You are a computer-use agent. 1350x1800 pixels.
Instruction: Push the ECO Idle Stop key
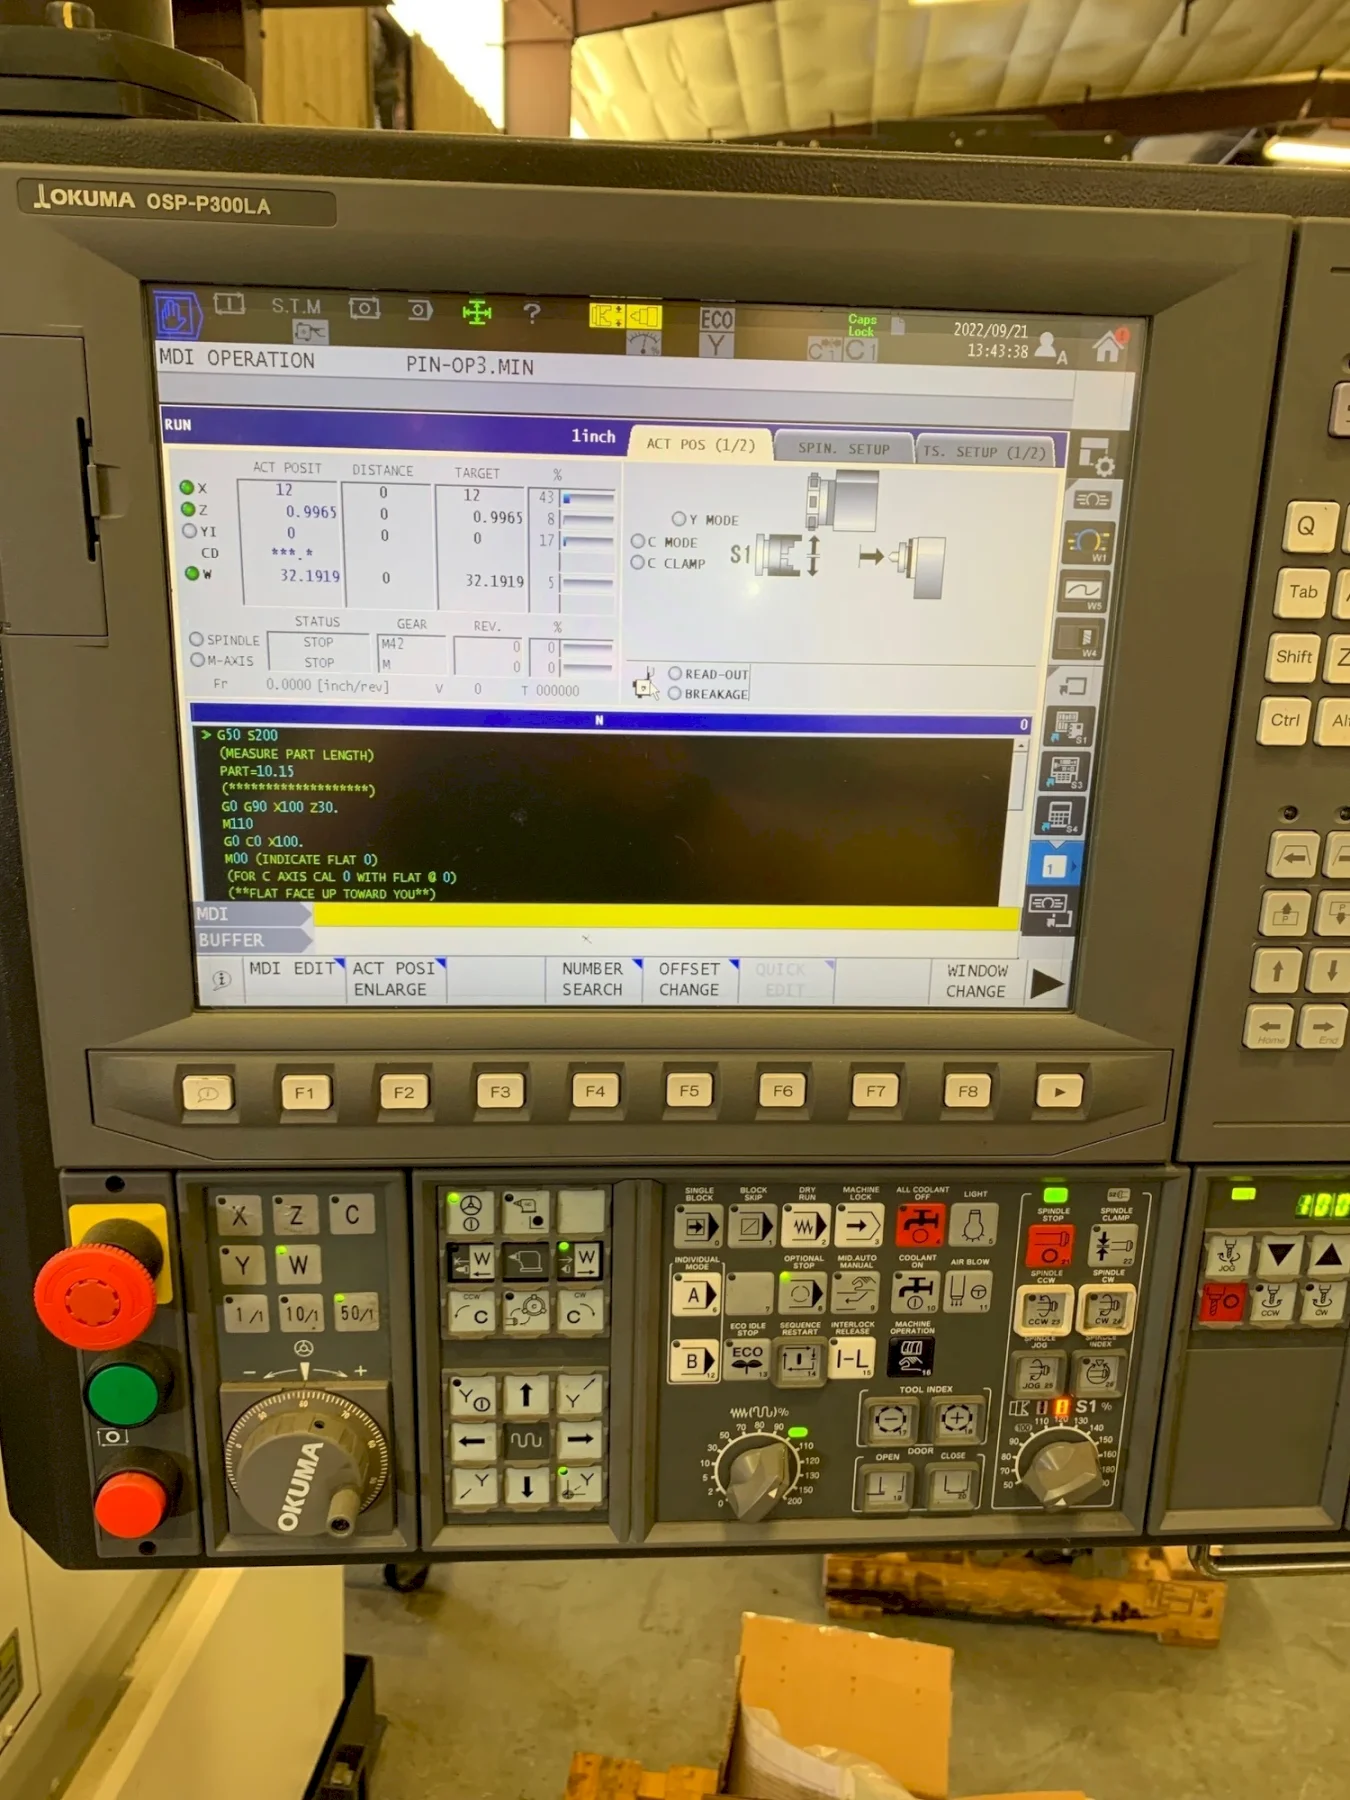tap(746, 1361)
